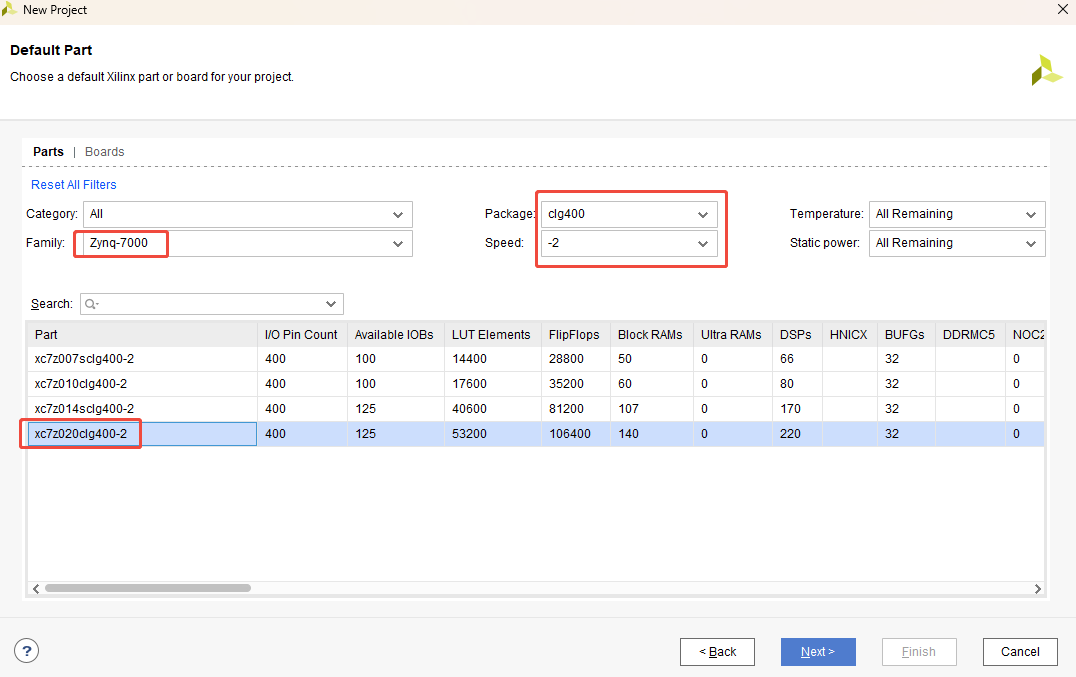The image size is (1076, 677).
Task: Click the Reset All Filters link
Action: 73,185
